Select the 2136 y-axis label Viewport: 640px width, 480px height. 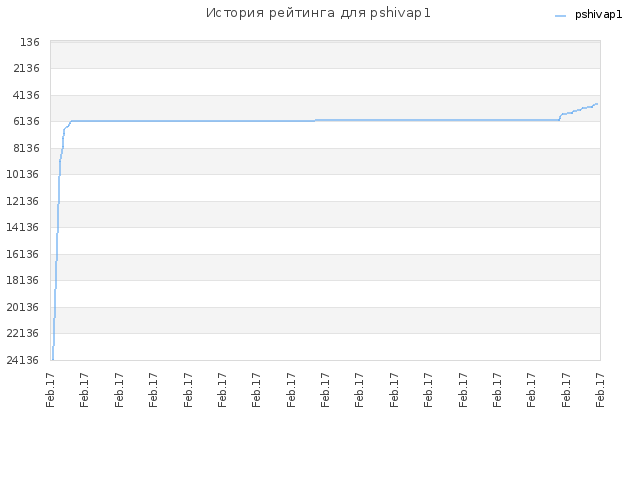pos(26,68)
